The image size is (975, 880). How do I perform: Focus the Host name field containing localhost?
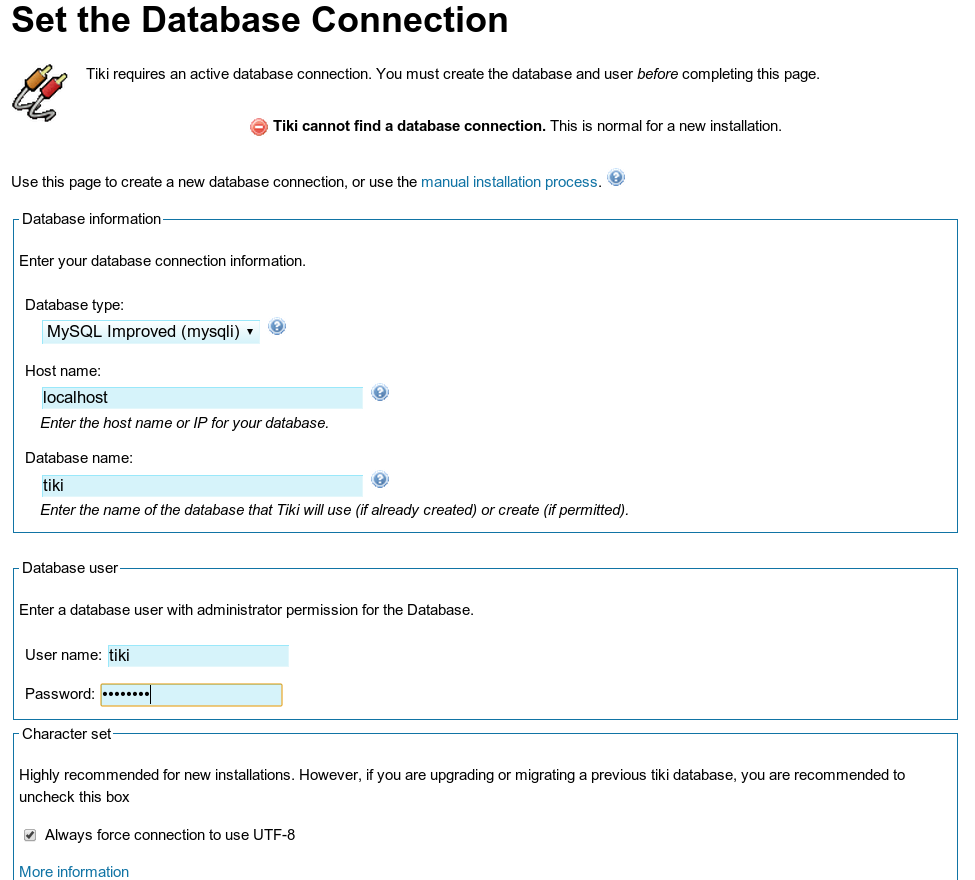[201, 398]
